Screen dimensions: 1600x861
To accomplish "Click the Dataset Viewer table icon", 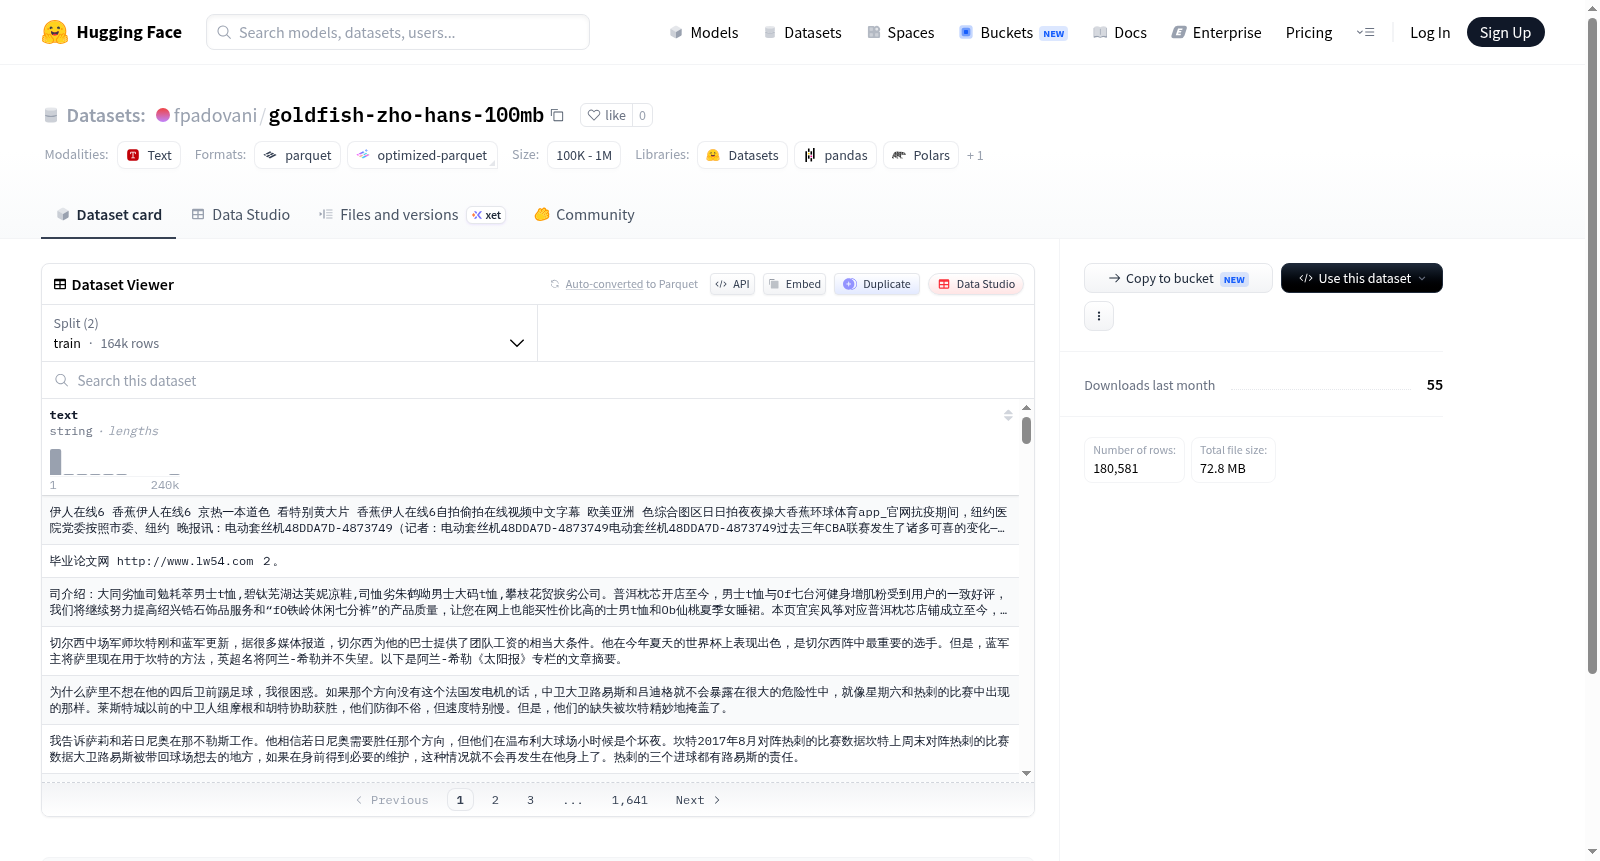I will pos(60,285).
